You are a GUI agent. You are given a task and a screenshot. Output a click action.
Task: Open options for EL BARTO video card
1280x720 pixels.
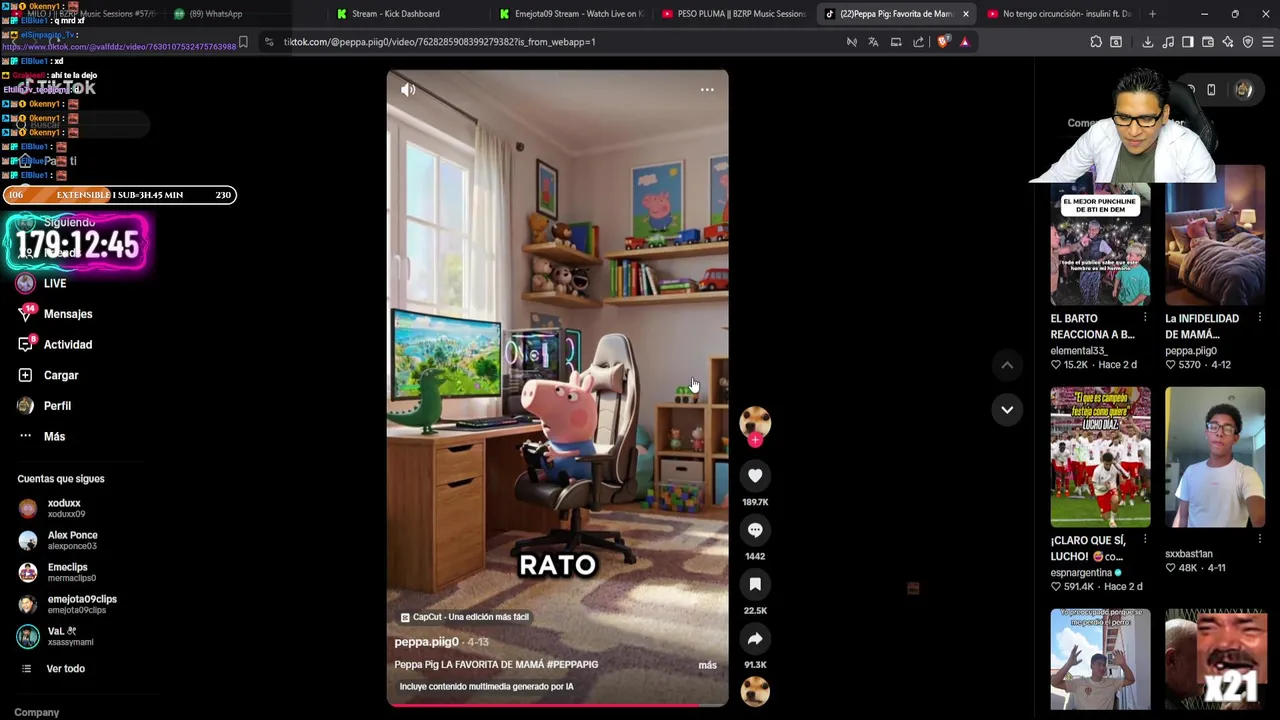click(x=1145, y=318)
